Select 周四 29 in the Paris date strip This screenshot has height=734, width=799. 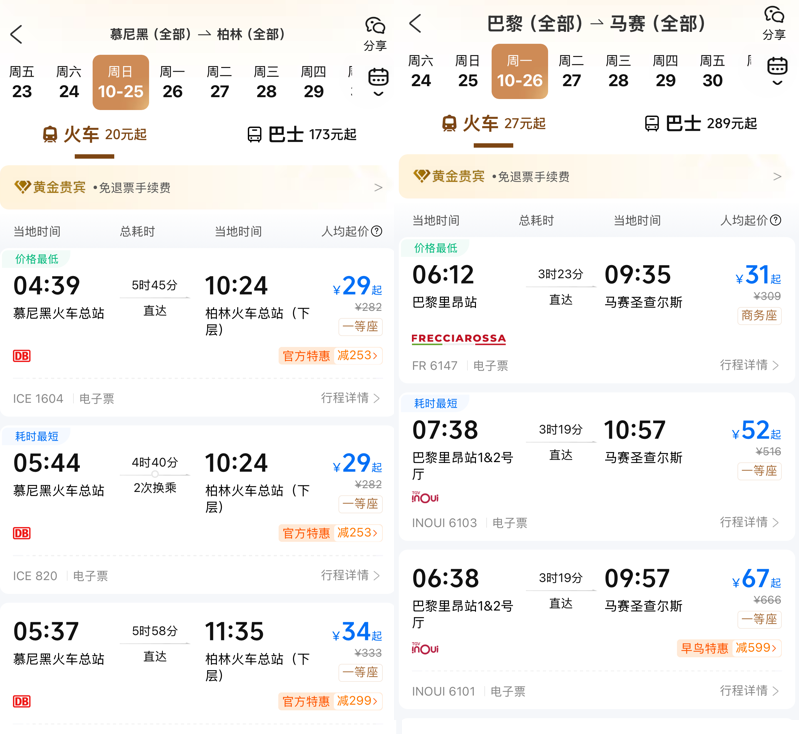(x=665, y=71)
